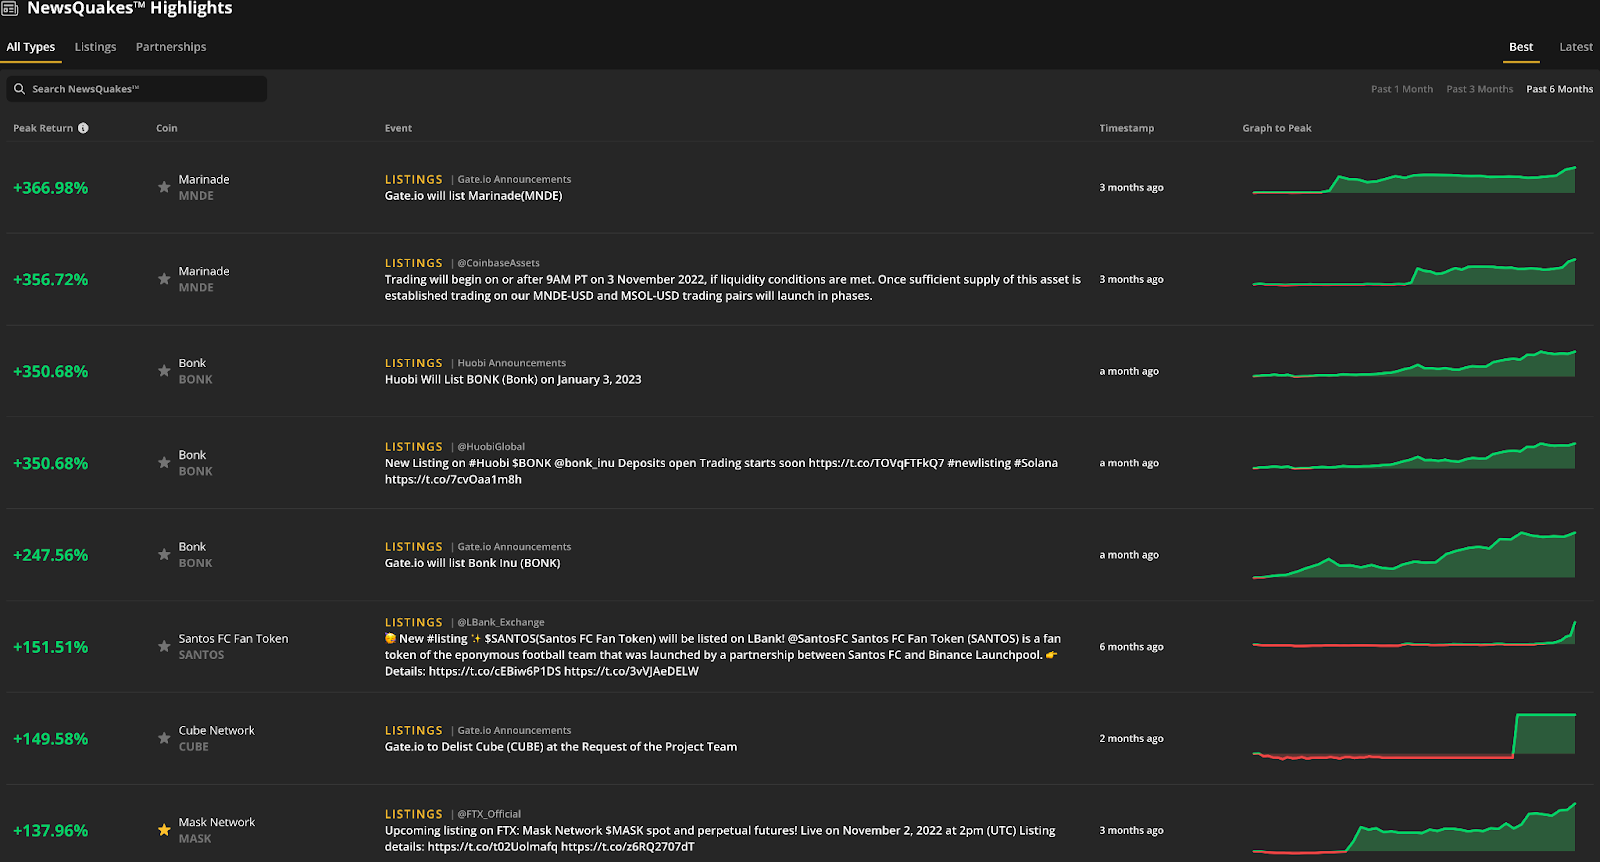Select the Past 6 Months filter

(1559, 89)
